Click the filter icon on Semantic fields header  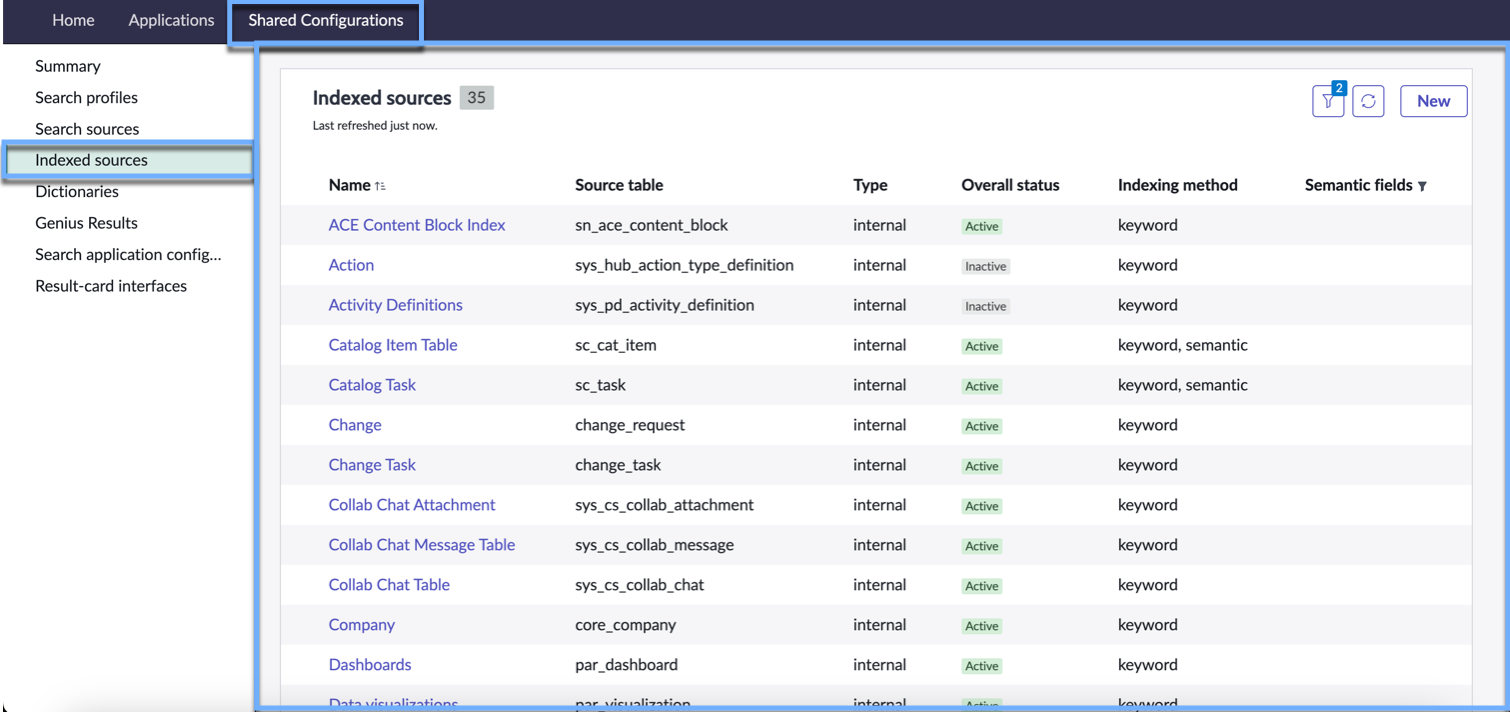click(x=1422, y=186)
